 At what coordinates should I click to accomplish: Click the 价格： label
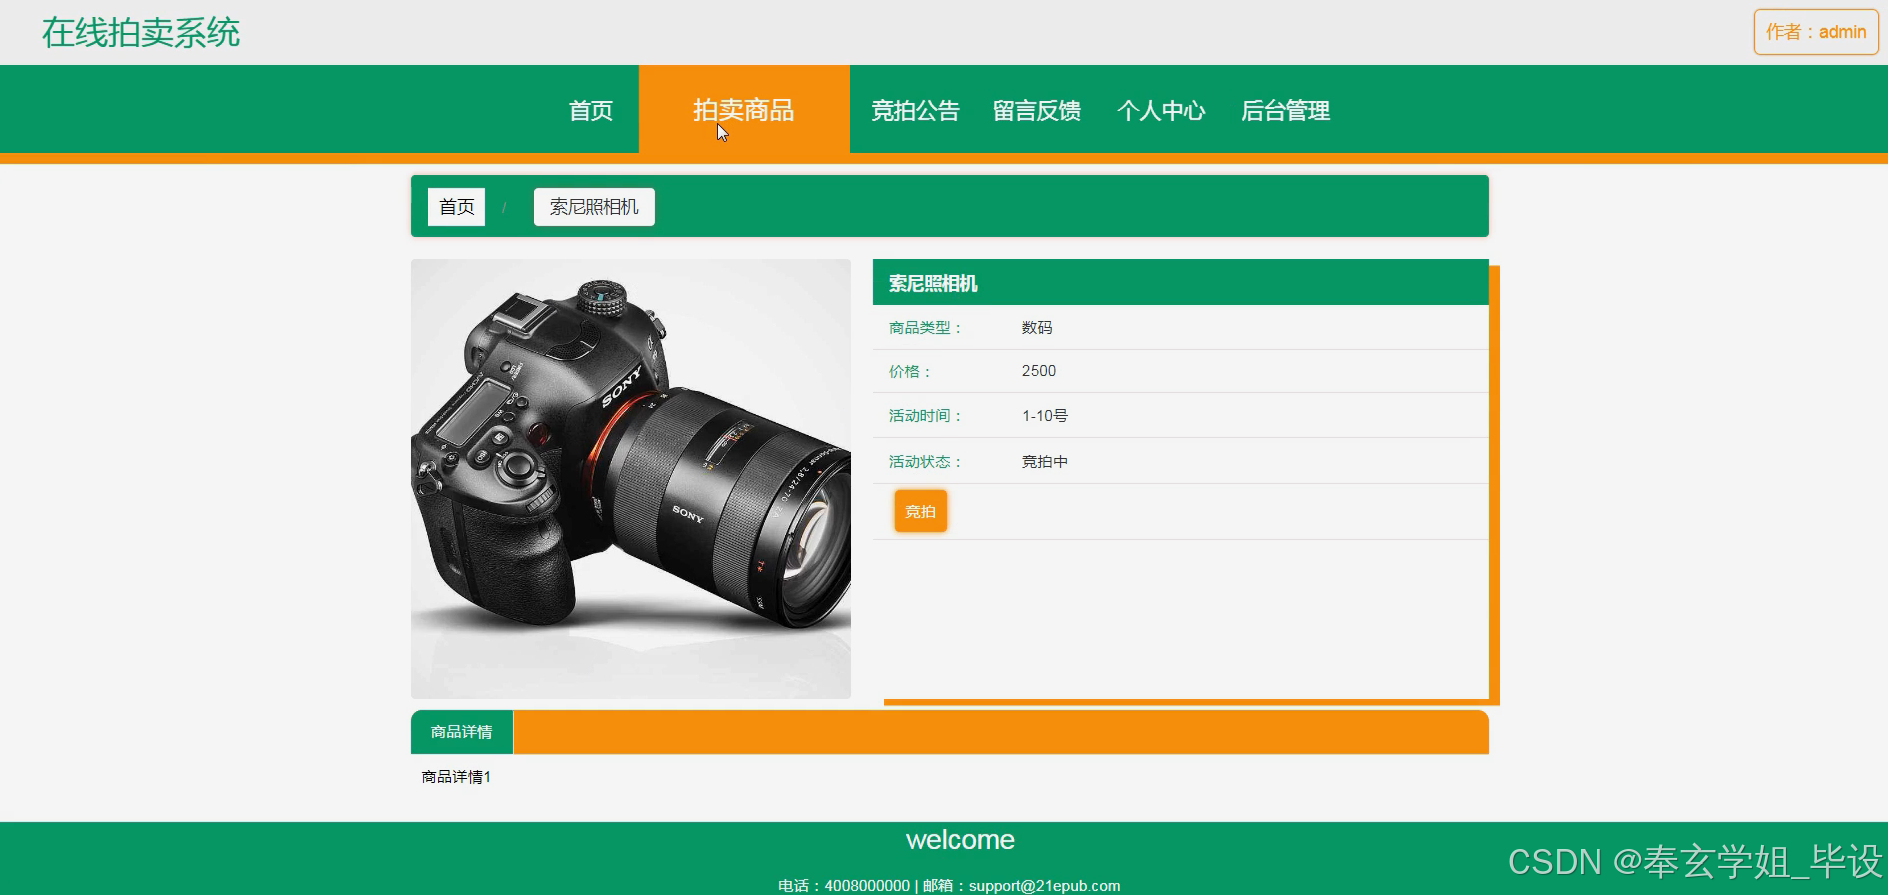(911, 372)
